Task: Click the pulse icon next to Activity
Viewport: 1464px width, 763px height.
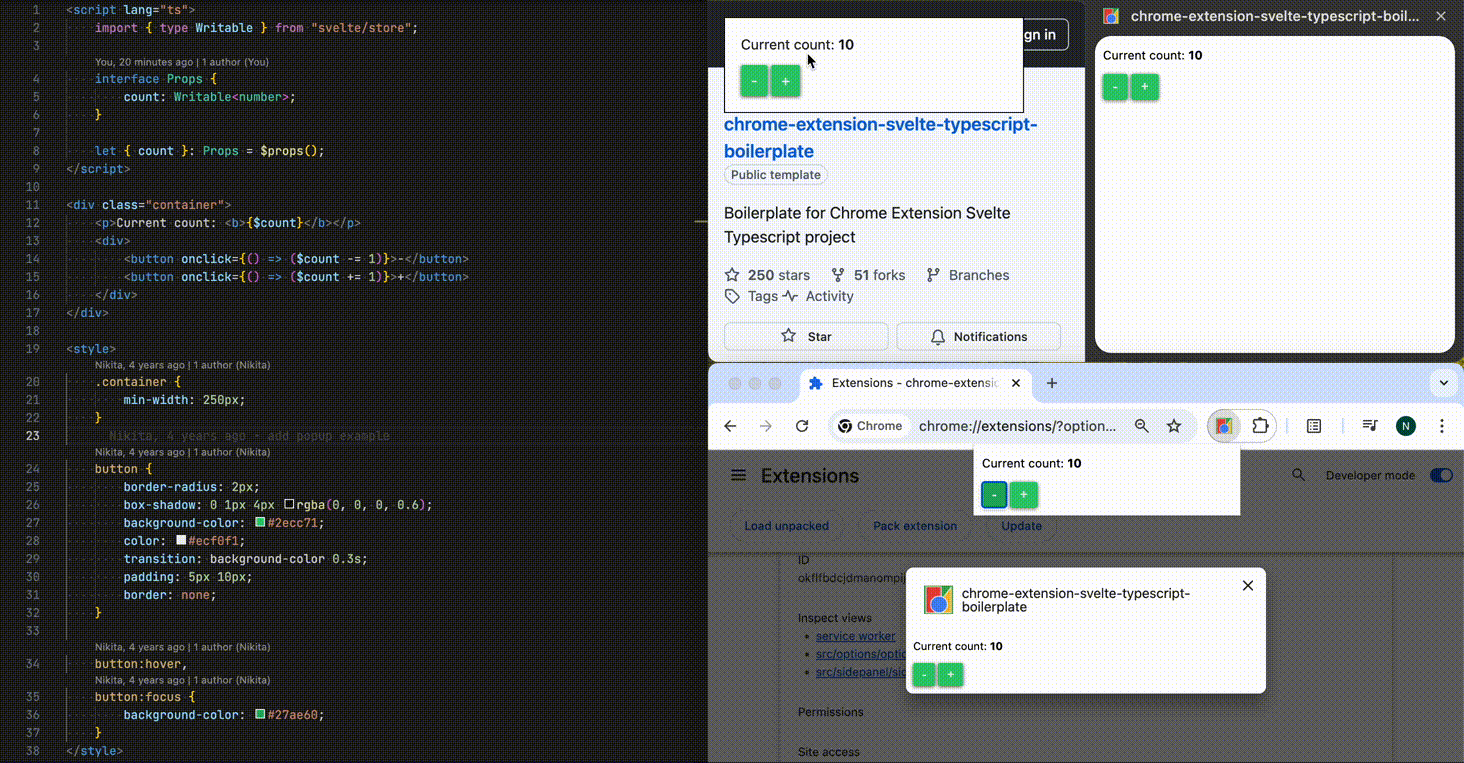Action: pyautogui.click(x=790, y=296)
